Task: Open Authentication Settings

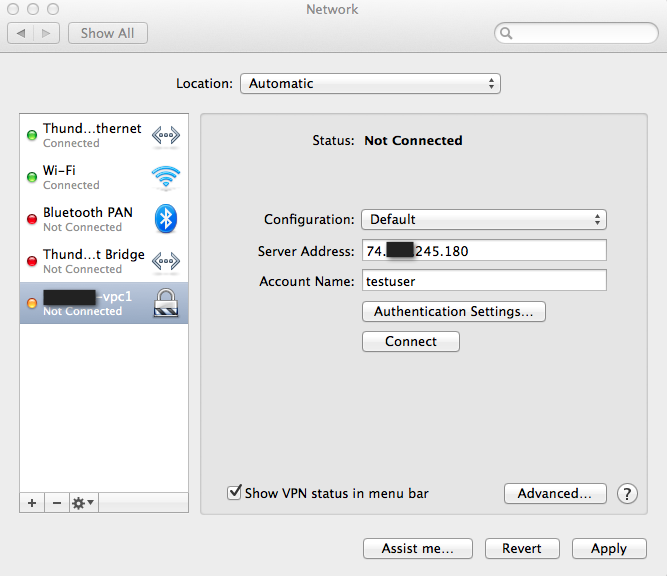Action: pos(453,312)
